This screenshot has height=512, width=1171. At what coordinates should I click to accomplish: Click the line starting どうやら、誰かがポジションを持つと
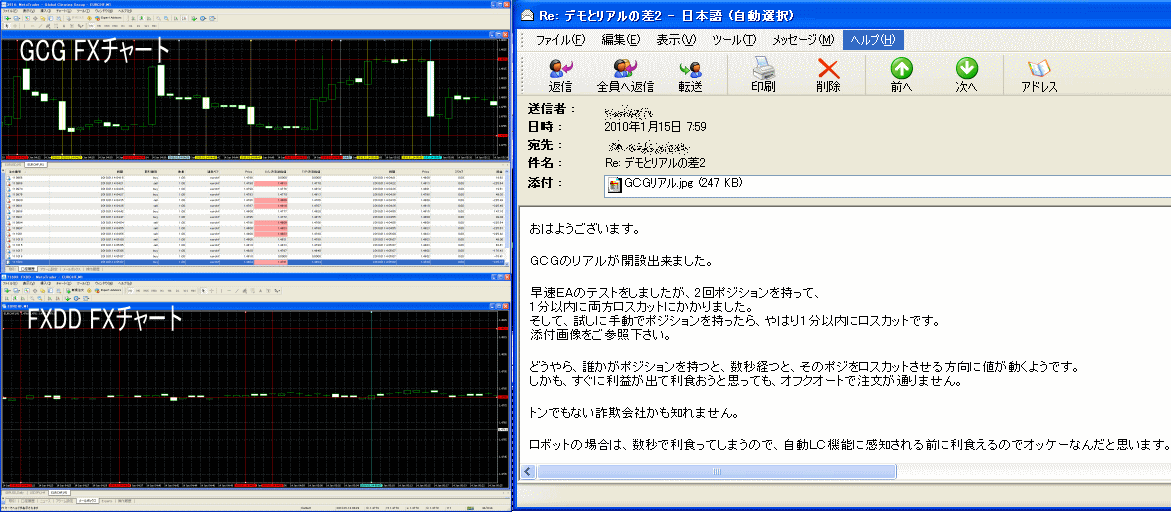pos(804,366)
